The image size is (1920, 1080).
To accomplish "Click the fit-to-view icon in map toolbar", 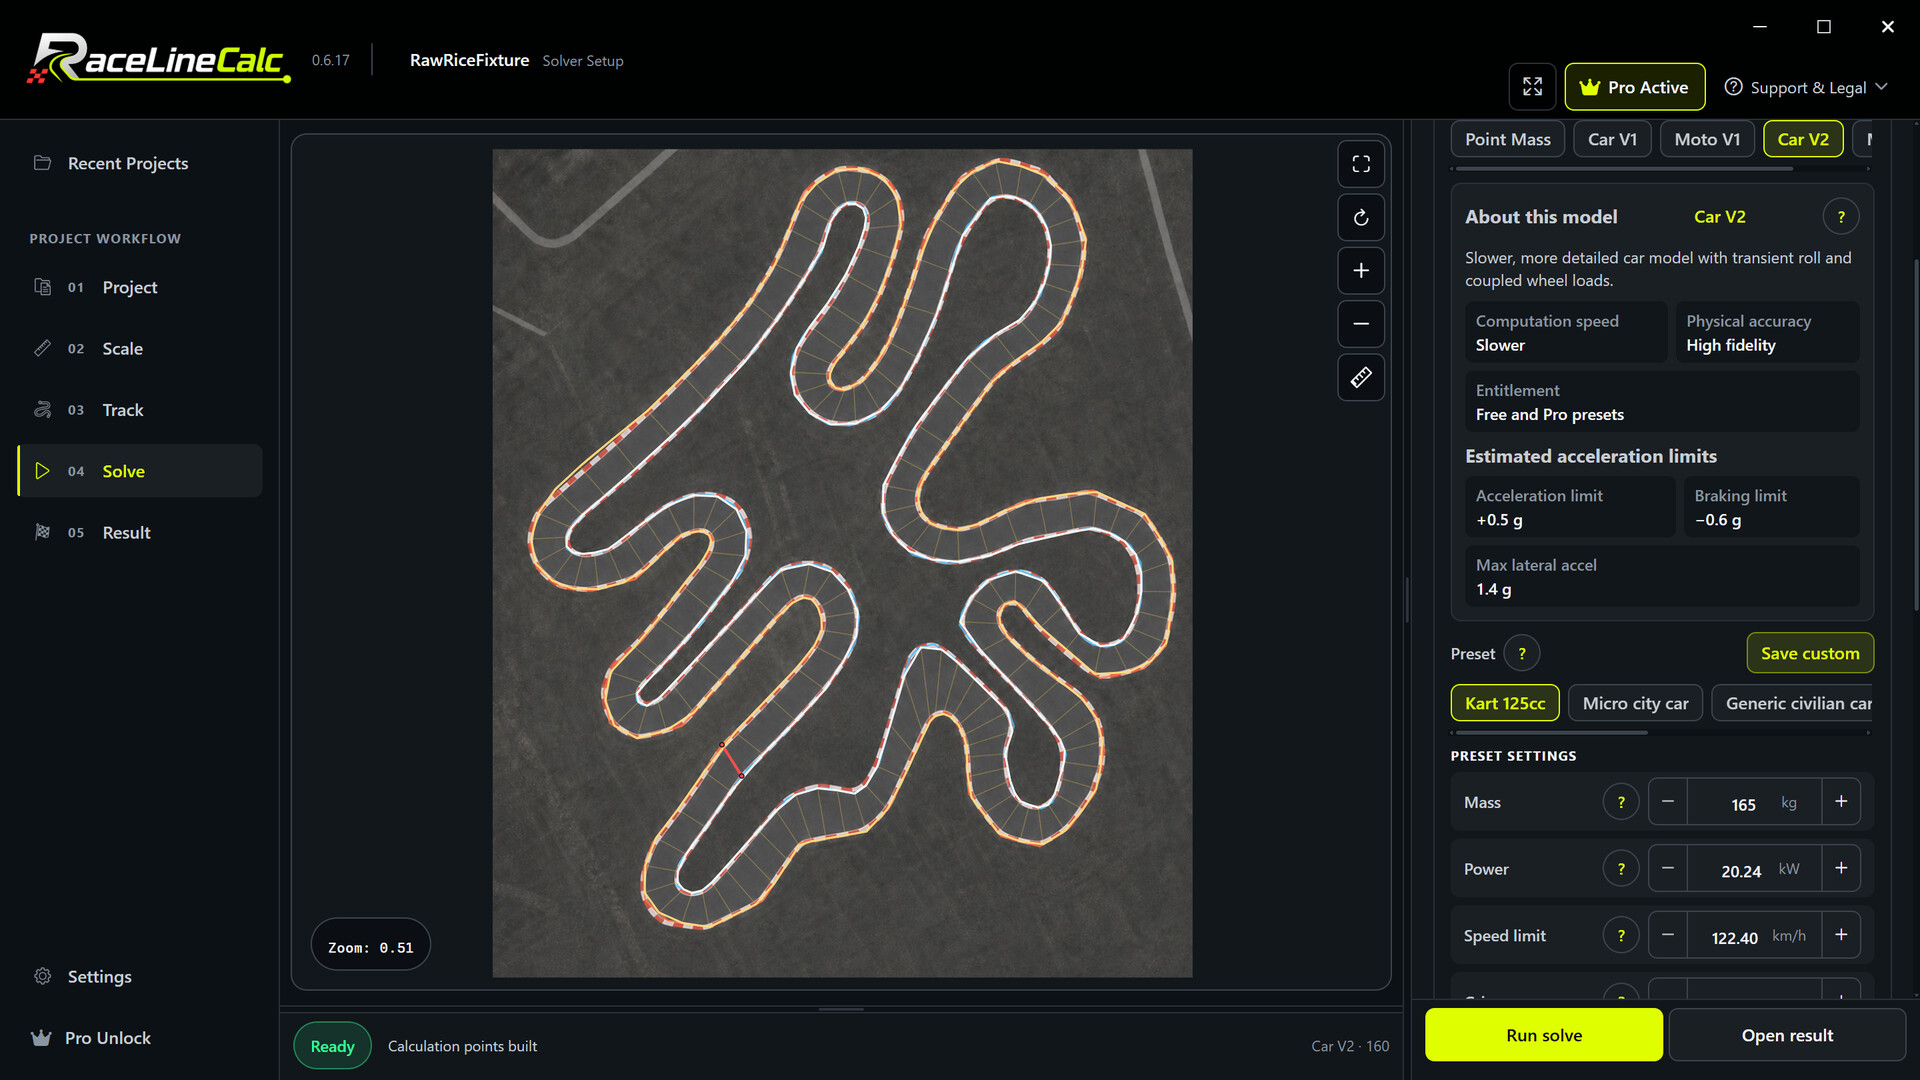I will pos(1361,164).
